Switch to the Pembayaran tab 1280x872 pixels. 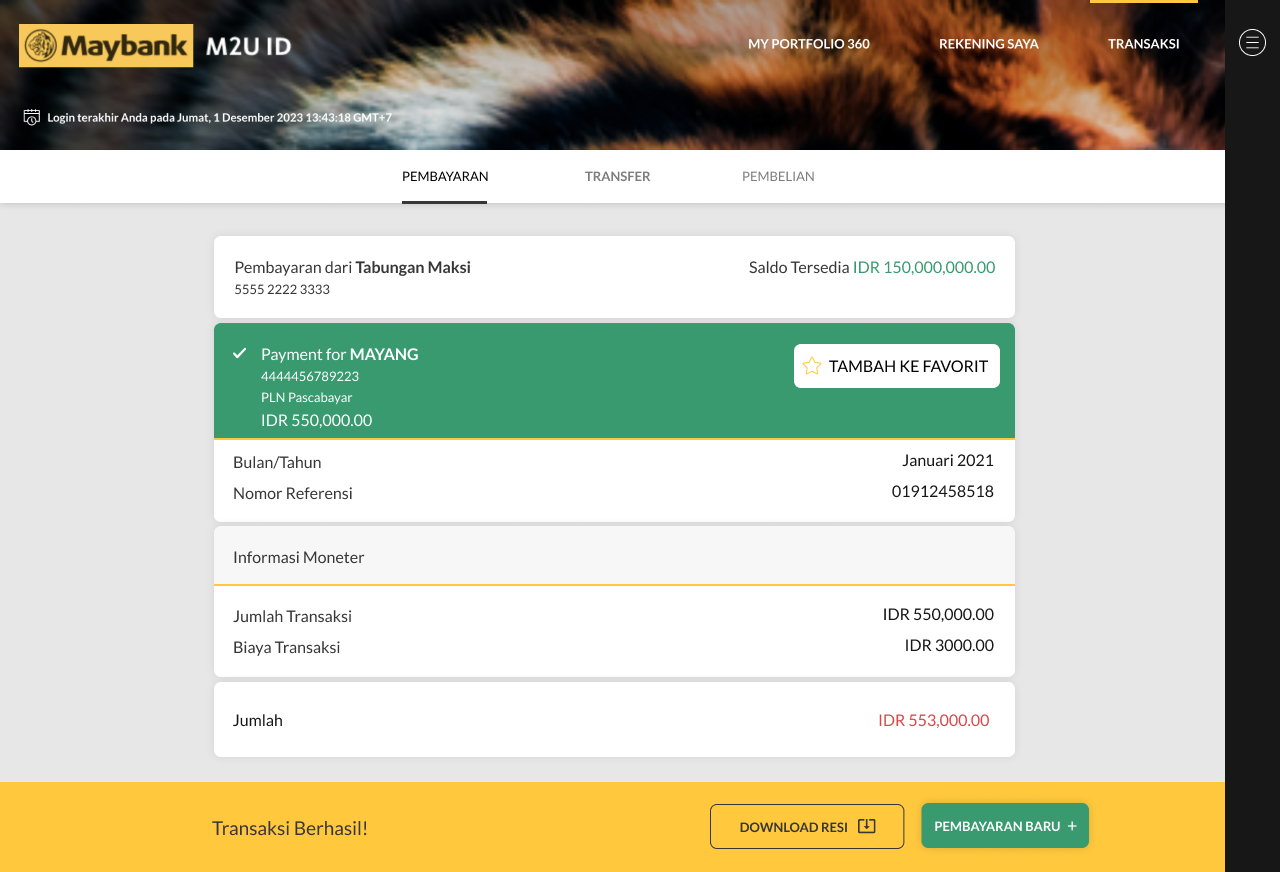[x=445, y=177]
